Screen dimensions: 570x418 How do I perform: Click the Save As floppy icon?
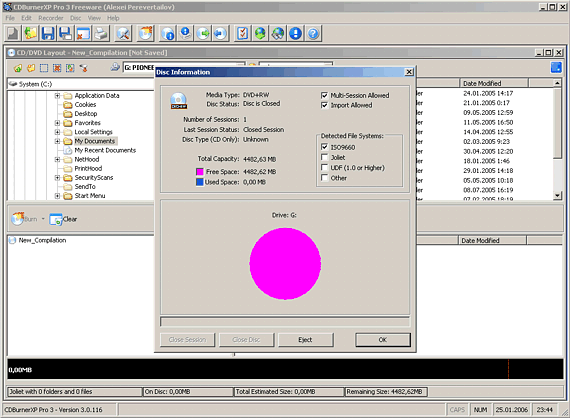click(65, 33)
